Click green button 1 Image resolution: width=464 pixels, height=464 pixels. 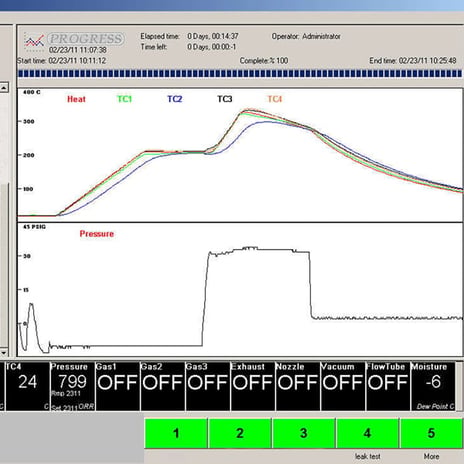tap(176, 433)
